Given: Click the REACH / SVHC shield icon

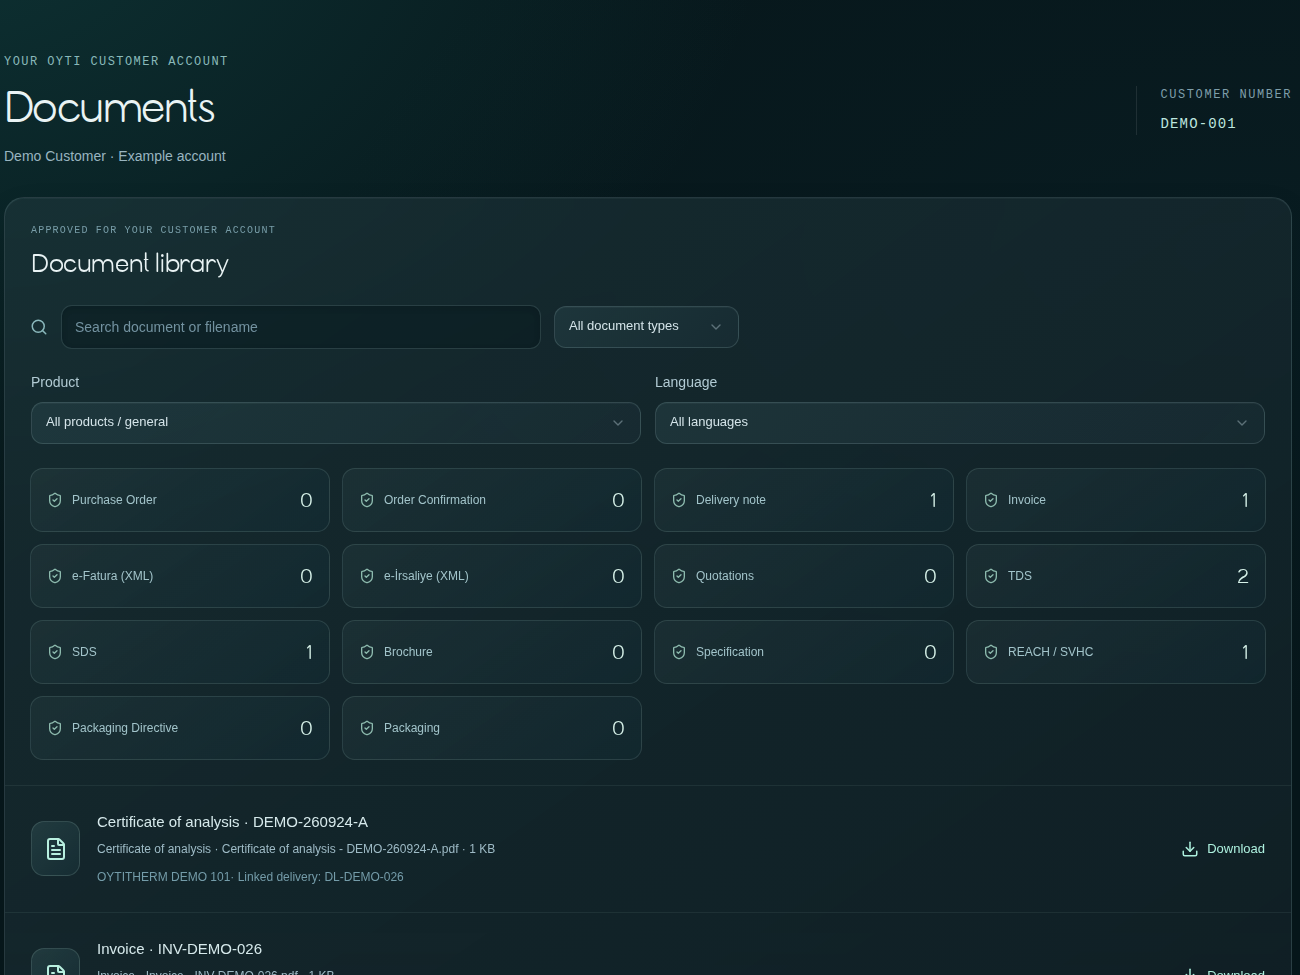Looking at the screenshot, I should (x=991, y=652).
